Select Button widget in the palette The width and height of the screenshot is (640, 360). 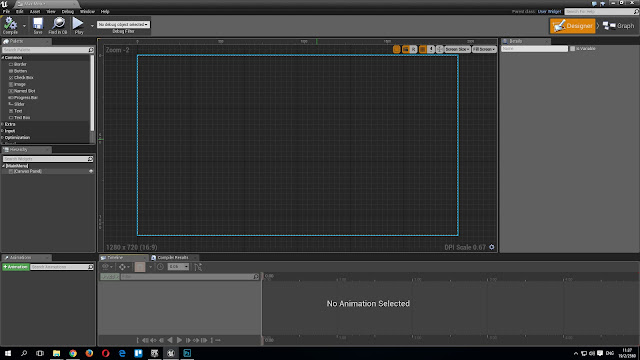click(x=20, y=71)
